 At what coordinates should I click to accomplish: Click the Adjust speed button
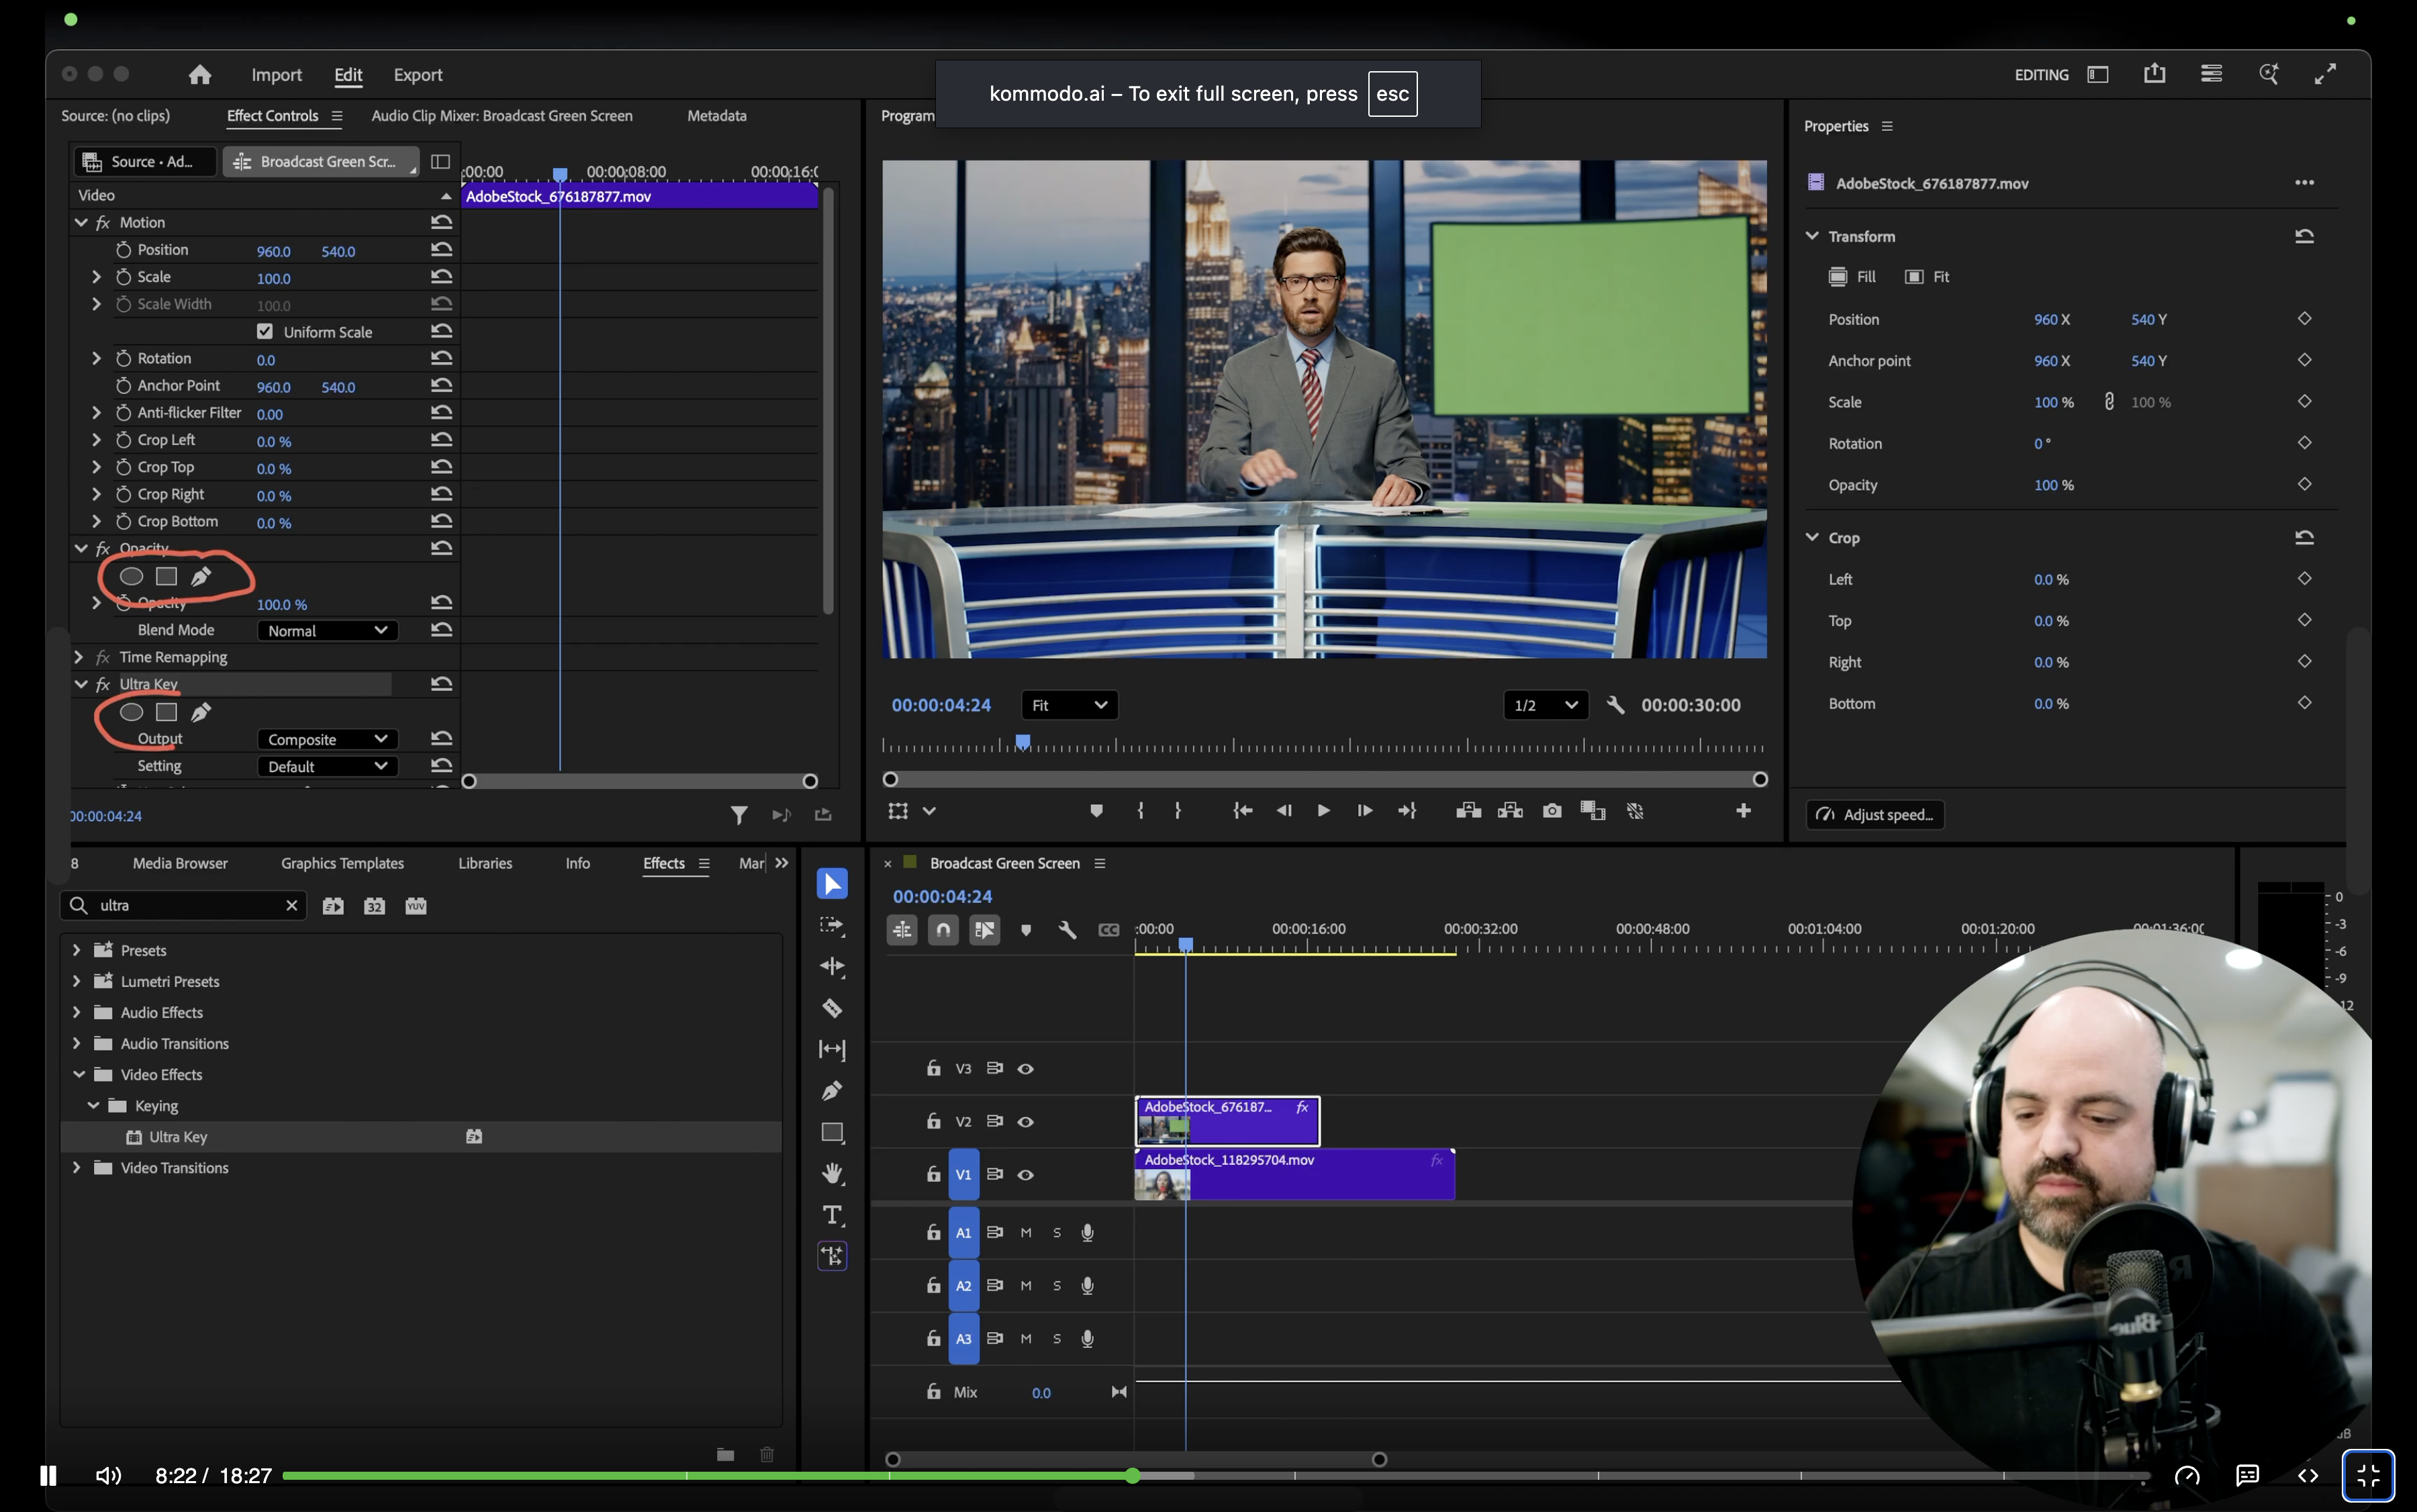point(1875,814)
